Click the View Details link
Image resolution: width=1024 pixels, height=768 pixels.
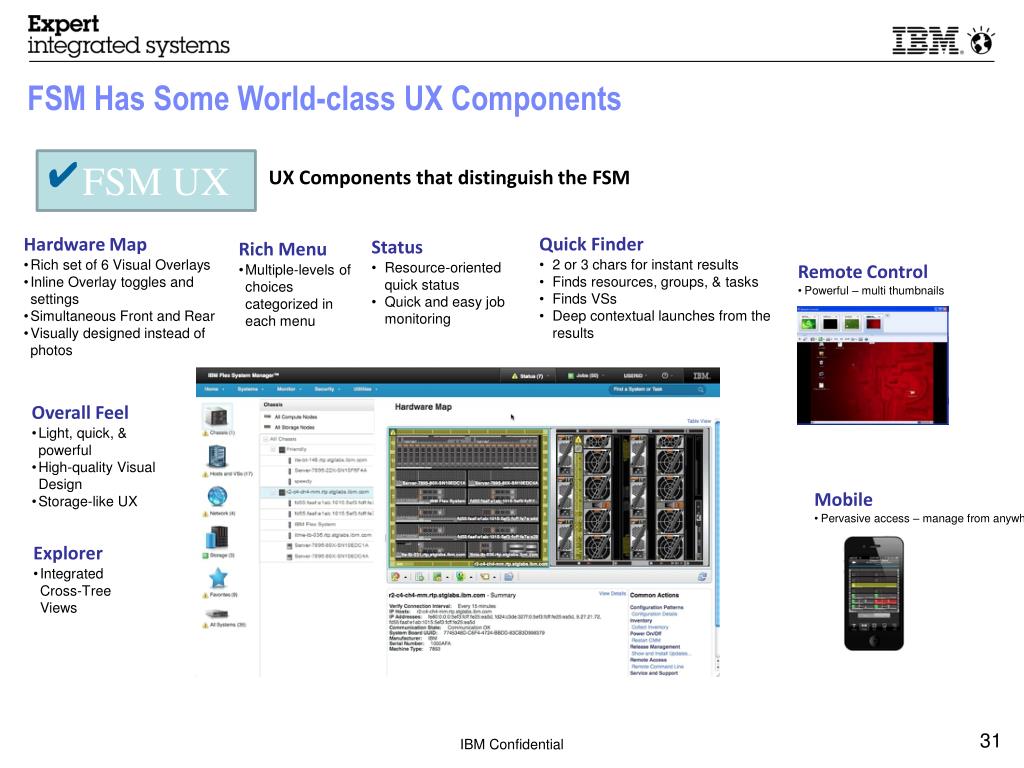coord(612,594)
